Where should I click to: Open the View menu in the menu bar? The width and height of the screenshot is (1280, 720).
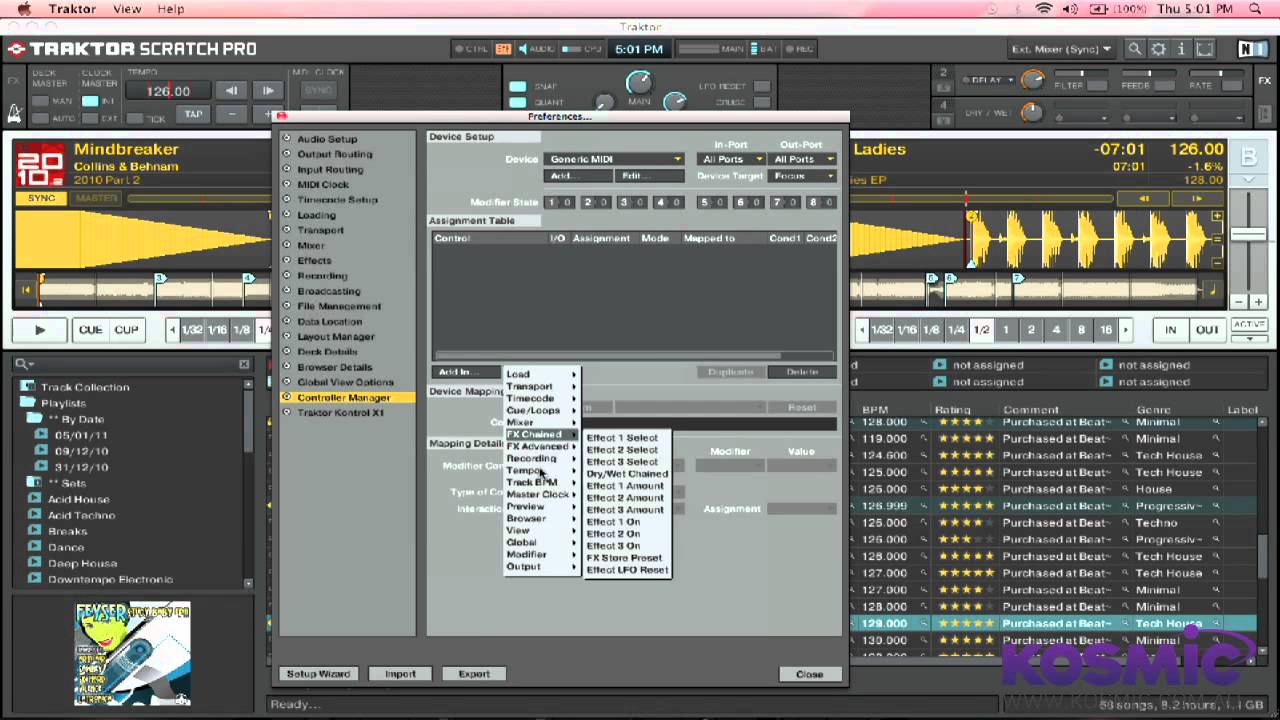pyautogui.click(x=127, y=9)
